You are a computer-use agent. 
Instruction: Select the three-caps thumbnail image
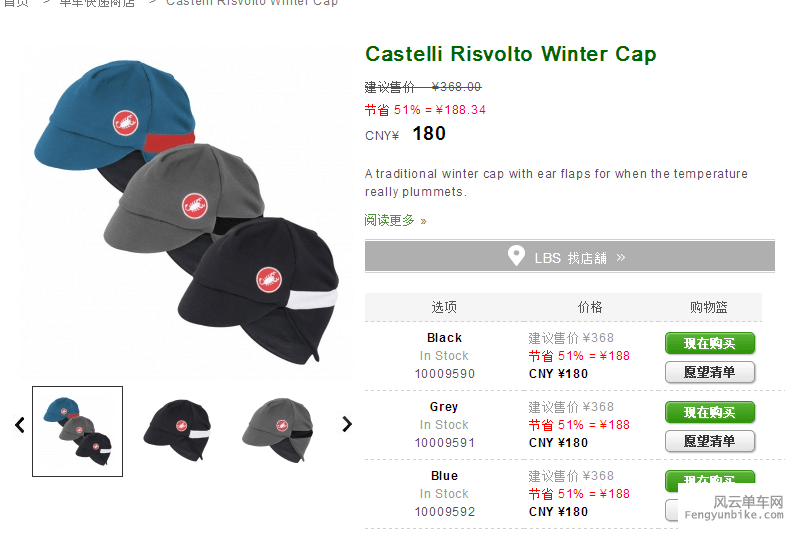(77, 431)
